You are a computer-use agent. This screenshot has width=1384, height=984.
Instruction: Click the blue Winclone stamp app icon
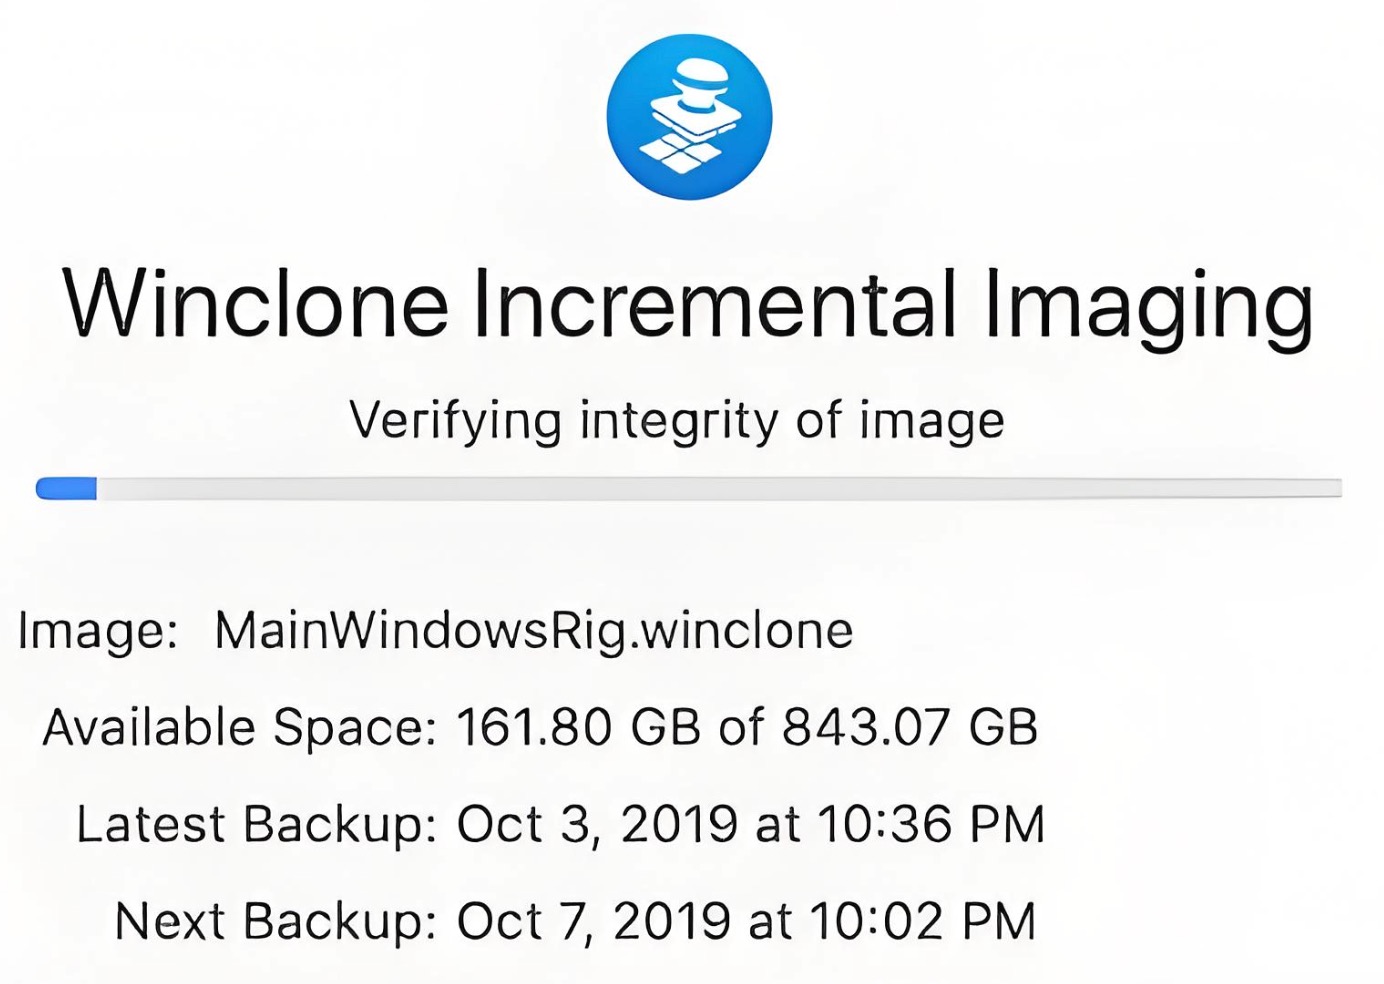click(x=689, y=117)
